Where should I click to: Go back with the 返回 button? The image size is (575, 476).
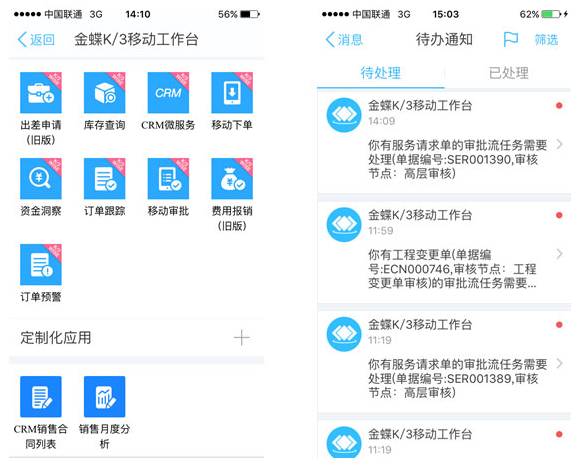point(36,40)
